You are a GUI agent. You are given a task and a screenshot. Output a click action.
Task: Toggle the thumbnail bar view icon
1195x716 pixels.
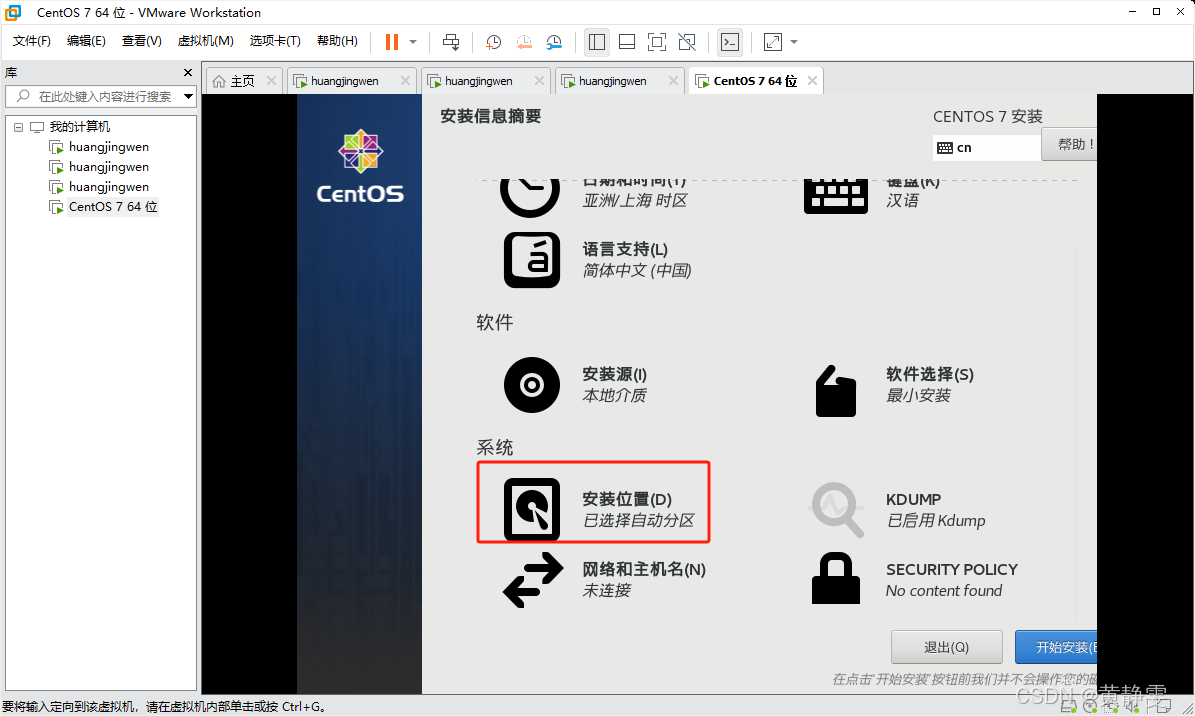[x=626, y=42]
